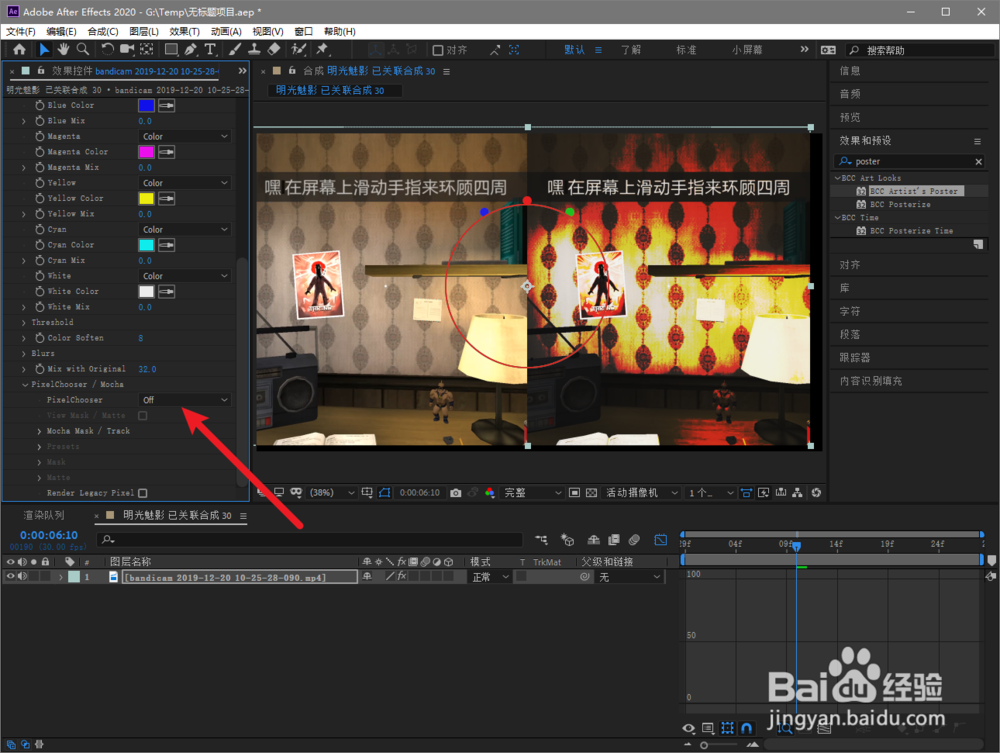Open the 合成(C) menu
The image size is (1000, 753).
[103, 31]
